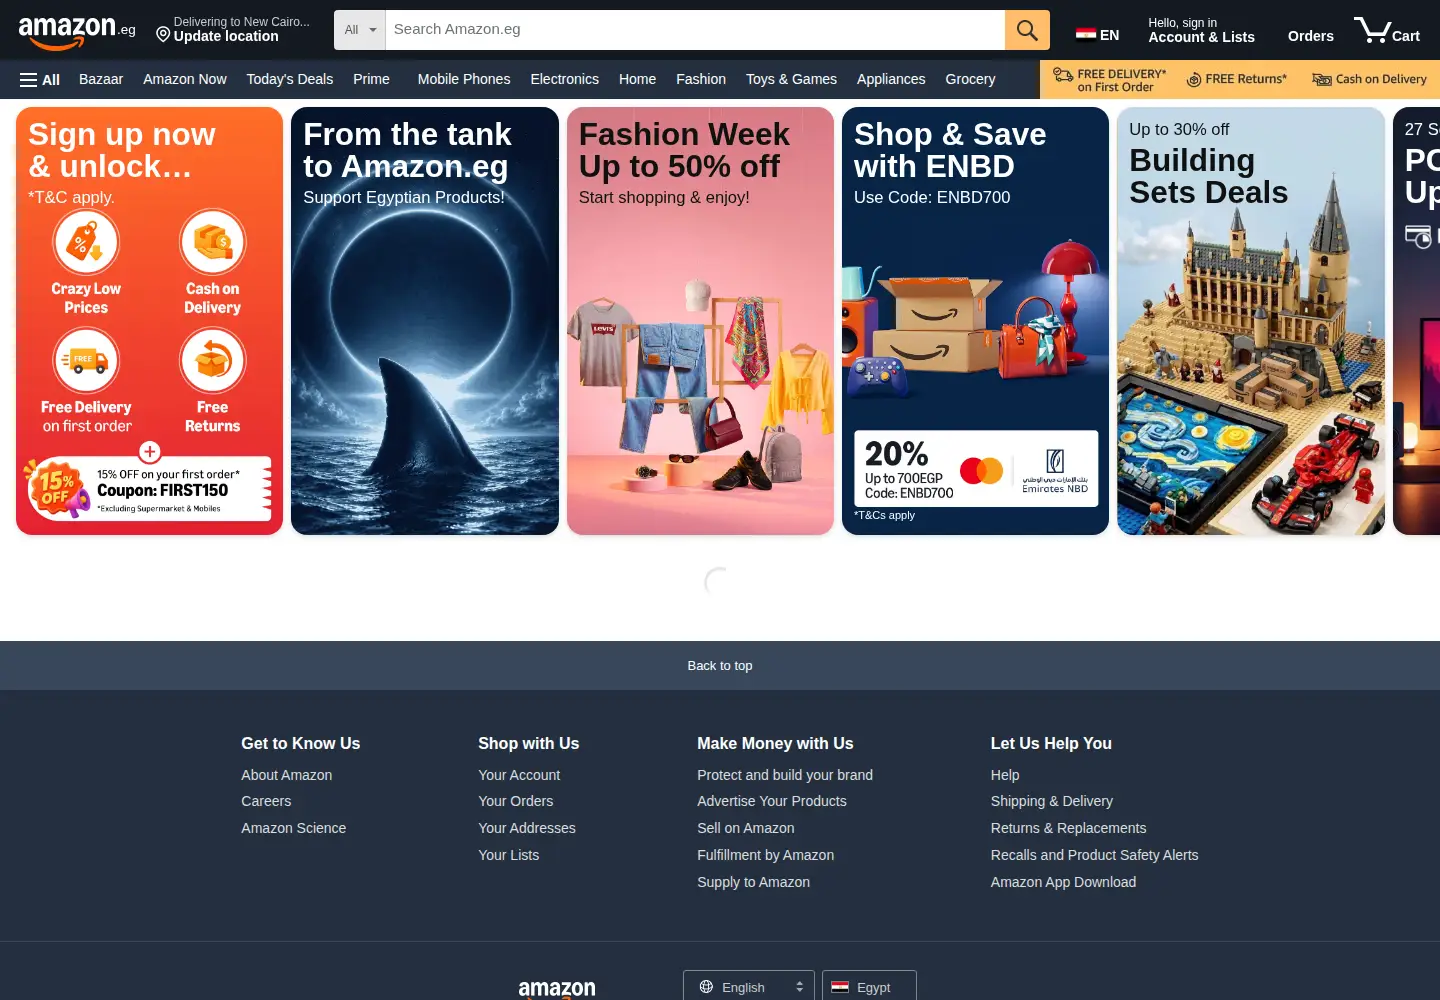This screenshot has height=1000, width=1440.
Task: Open the All hamburger menu
Action: click(x=40, y=80)
